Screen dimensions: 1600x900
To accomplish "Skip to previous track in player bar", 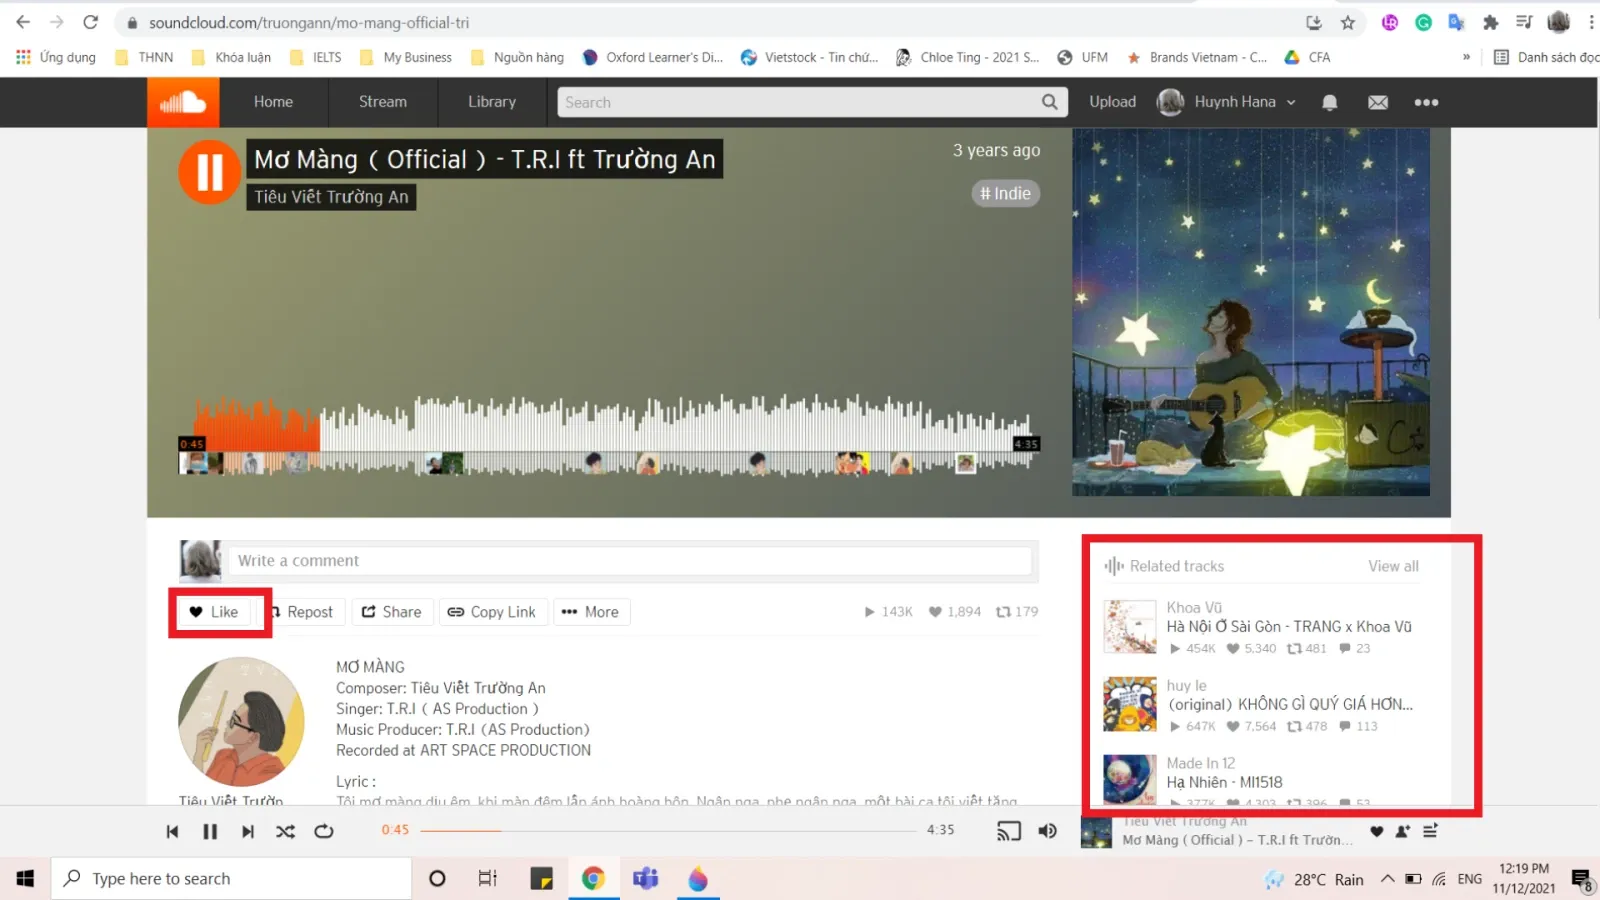I will coord(172,831).
